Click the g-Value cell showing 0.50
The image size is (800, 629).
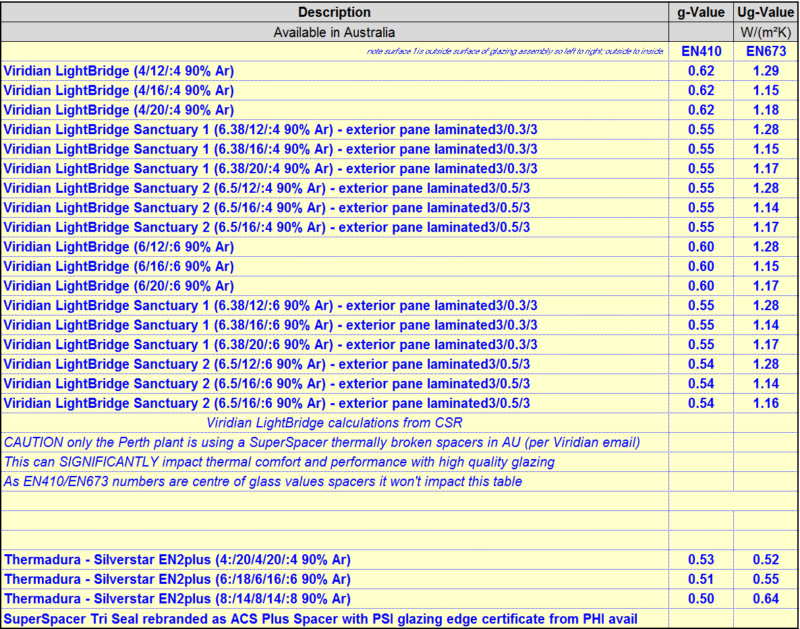click(701, 598)
